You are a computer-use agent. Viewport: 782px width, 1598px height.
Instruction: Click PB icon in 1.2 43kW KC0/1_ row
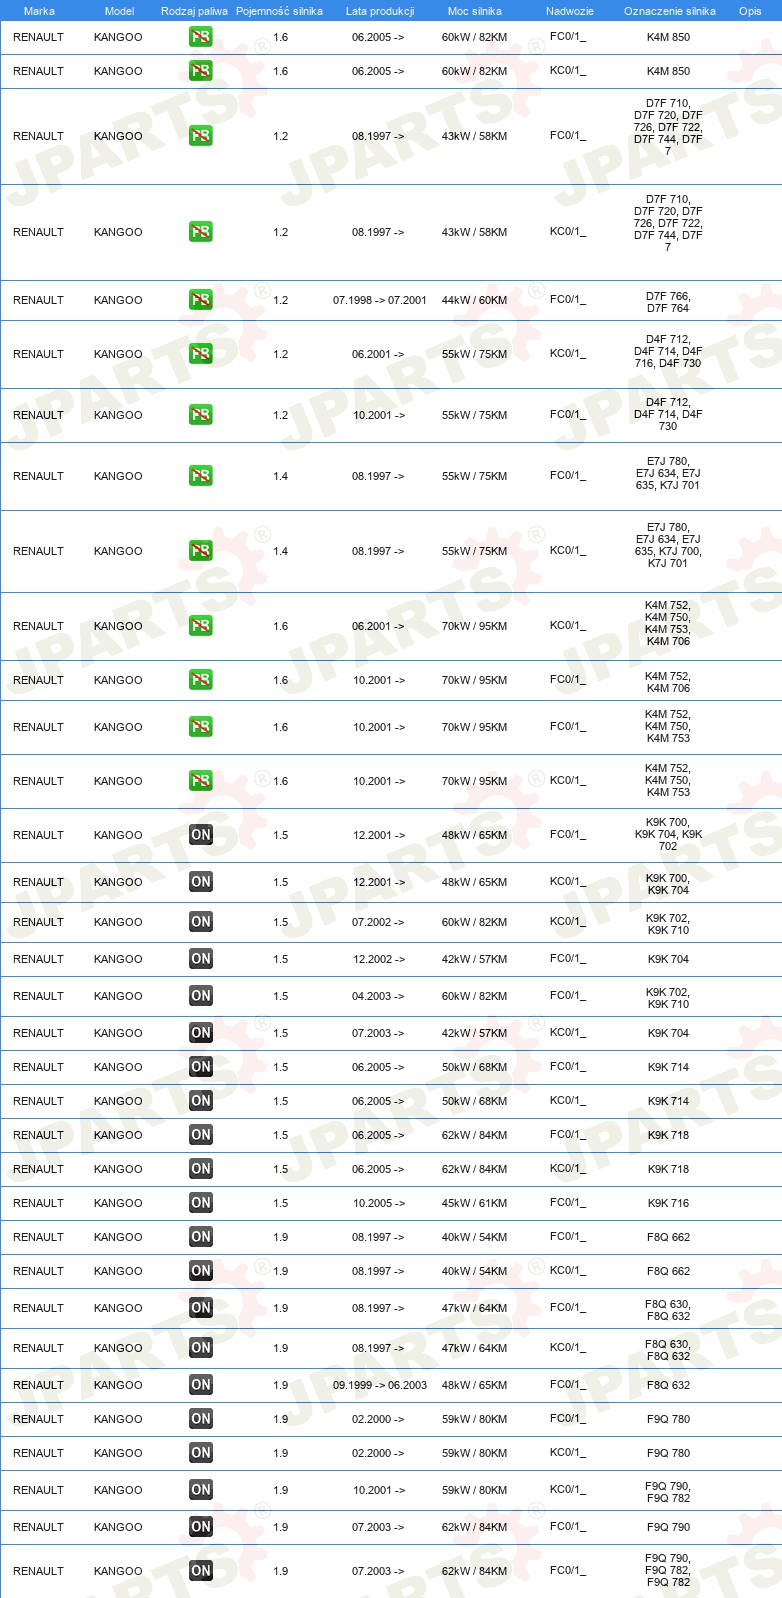coord(201,232)
